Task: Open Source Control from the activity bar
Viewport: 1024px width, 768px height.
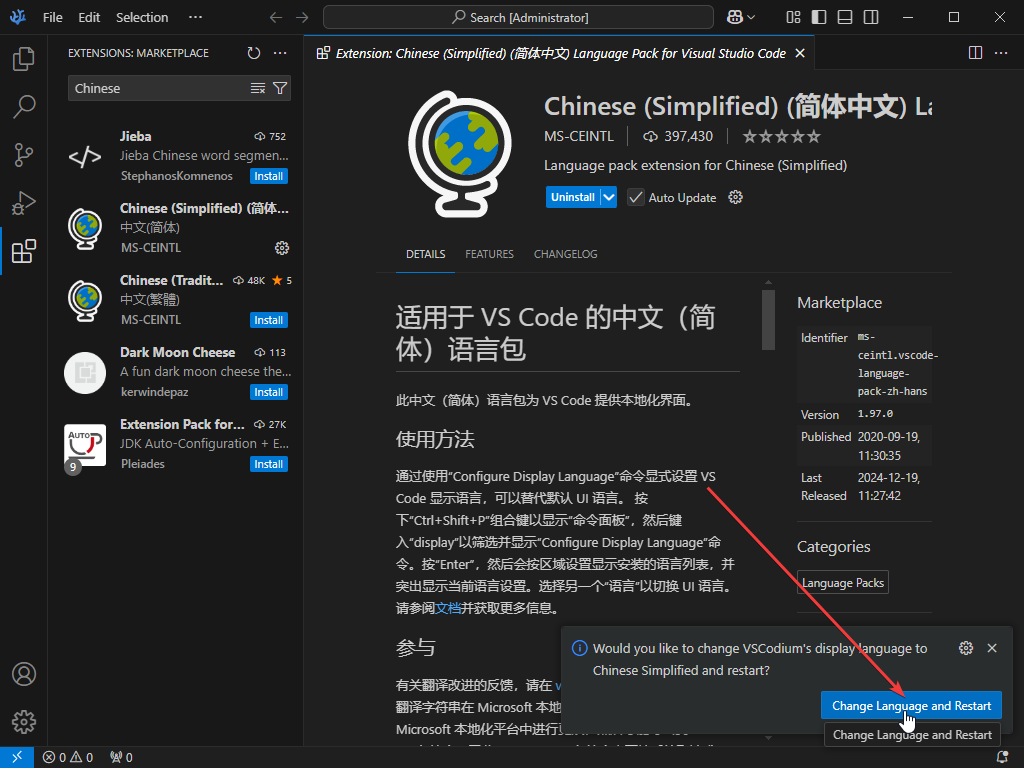Action: 22,155
